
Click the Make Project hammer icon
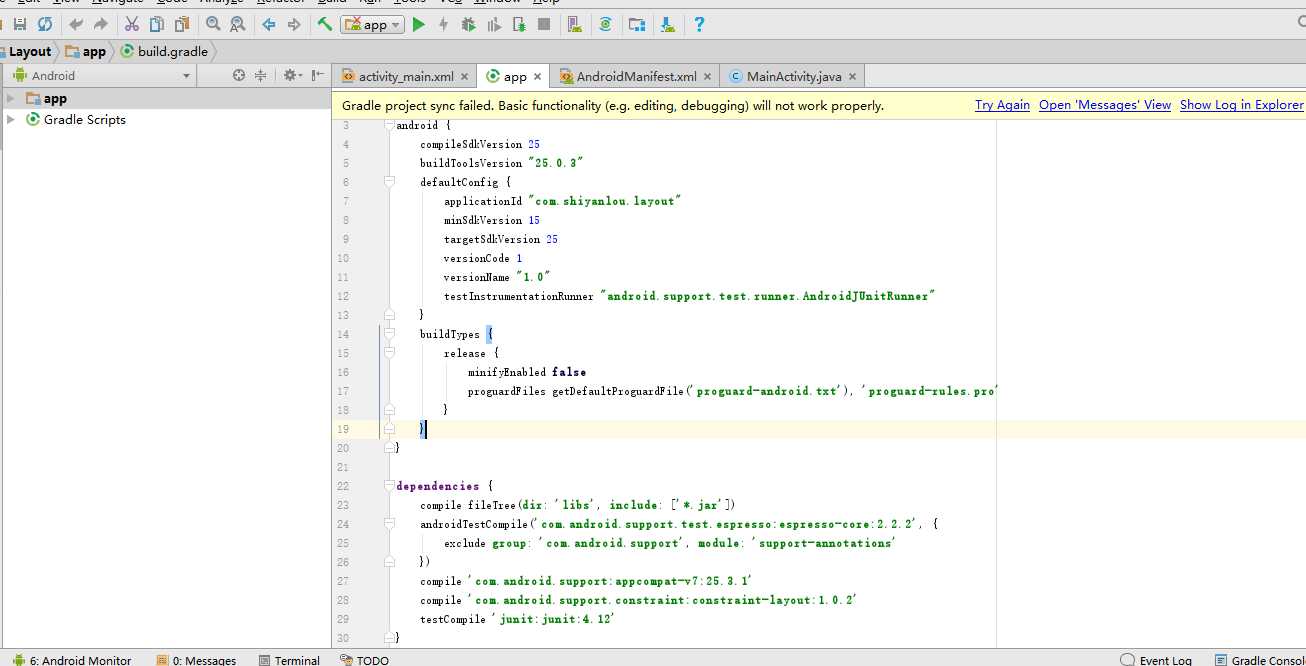(325, 25)
